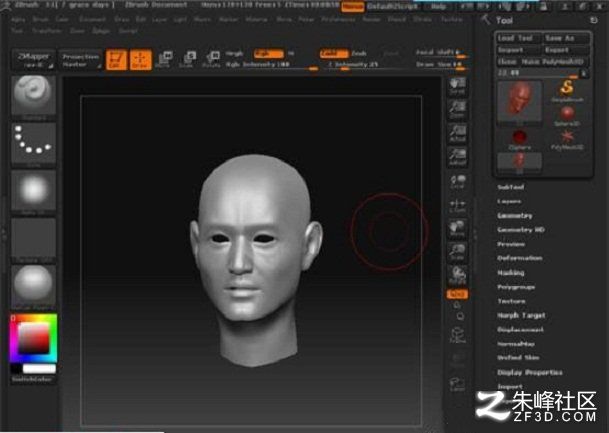Select the Scale transform icon
Viewport: 609px width, 433px height.
188,59
